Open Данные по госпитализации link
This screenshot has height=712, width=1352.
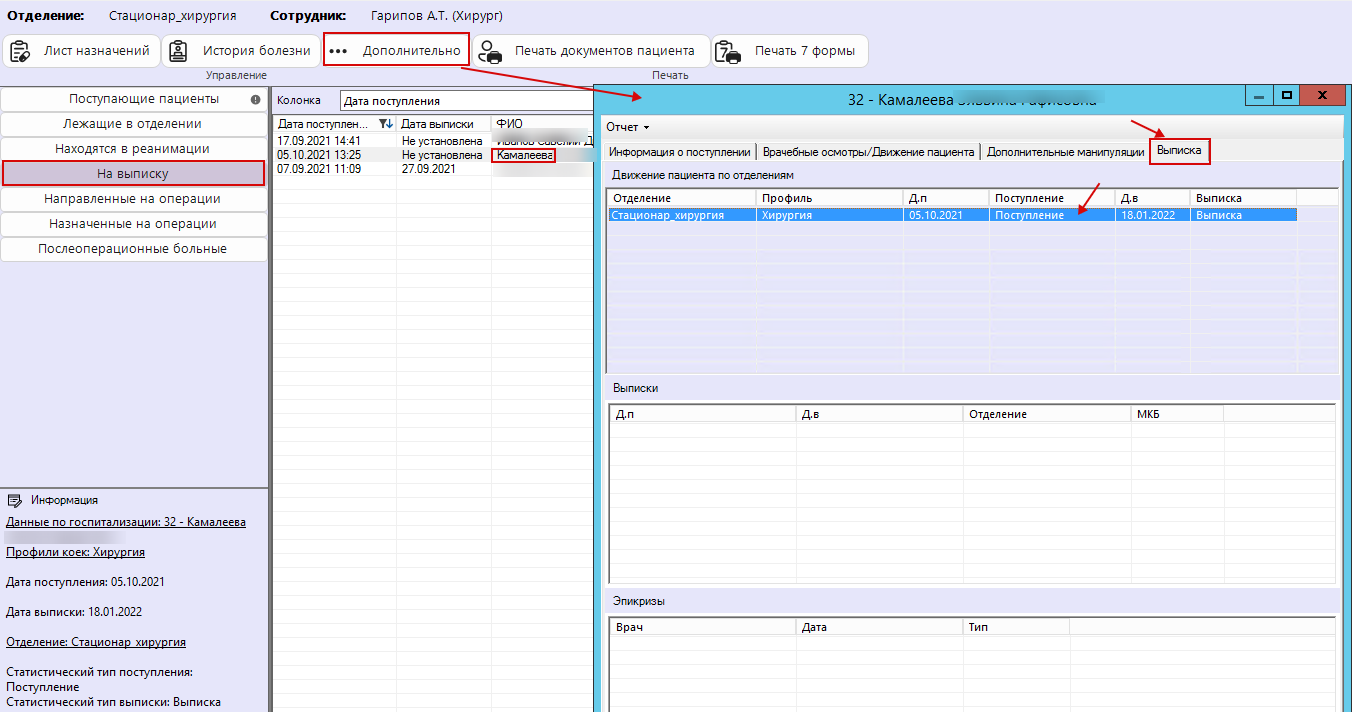coord(126,522)
